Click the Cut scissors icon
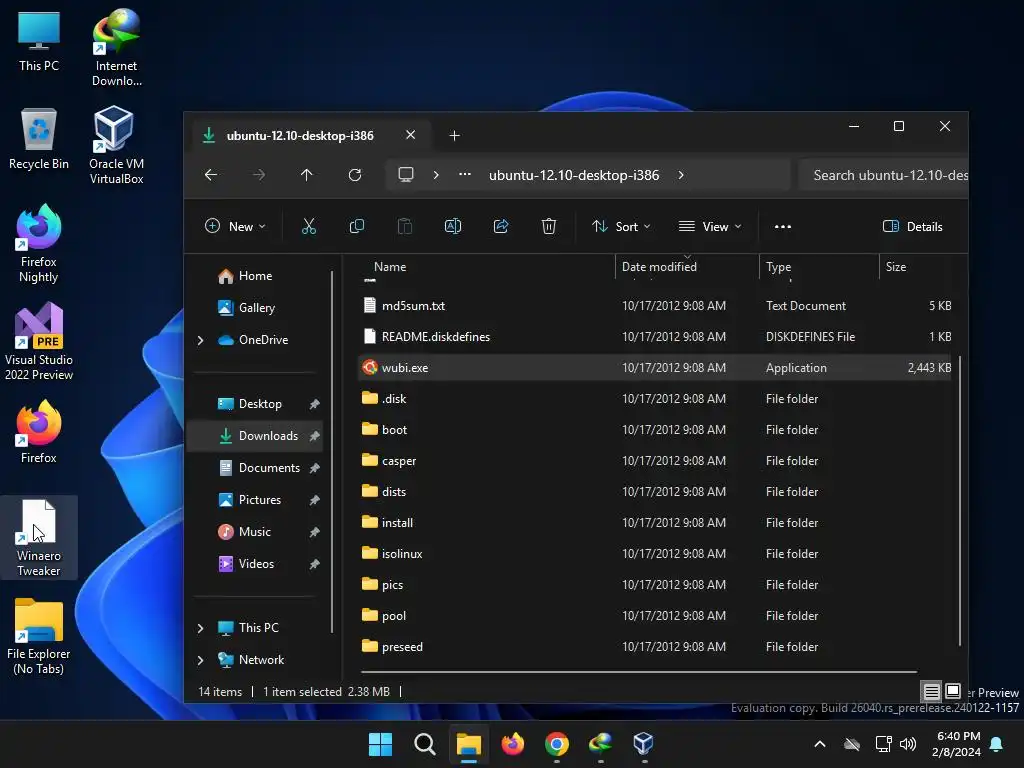Screen dimensions: 1024x768 coord(308,227)
